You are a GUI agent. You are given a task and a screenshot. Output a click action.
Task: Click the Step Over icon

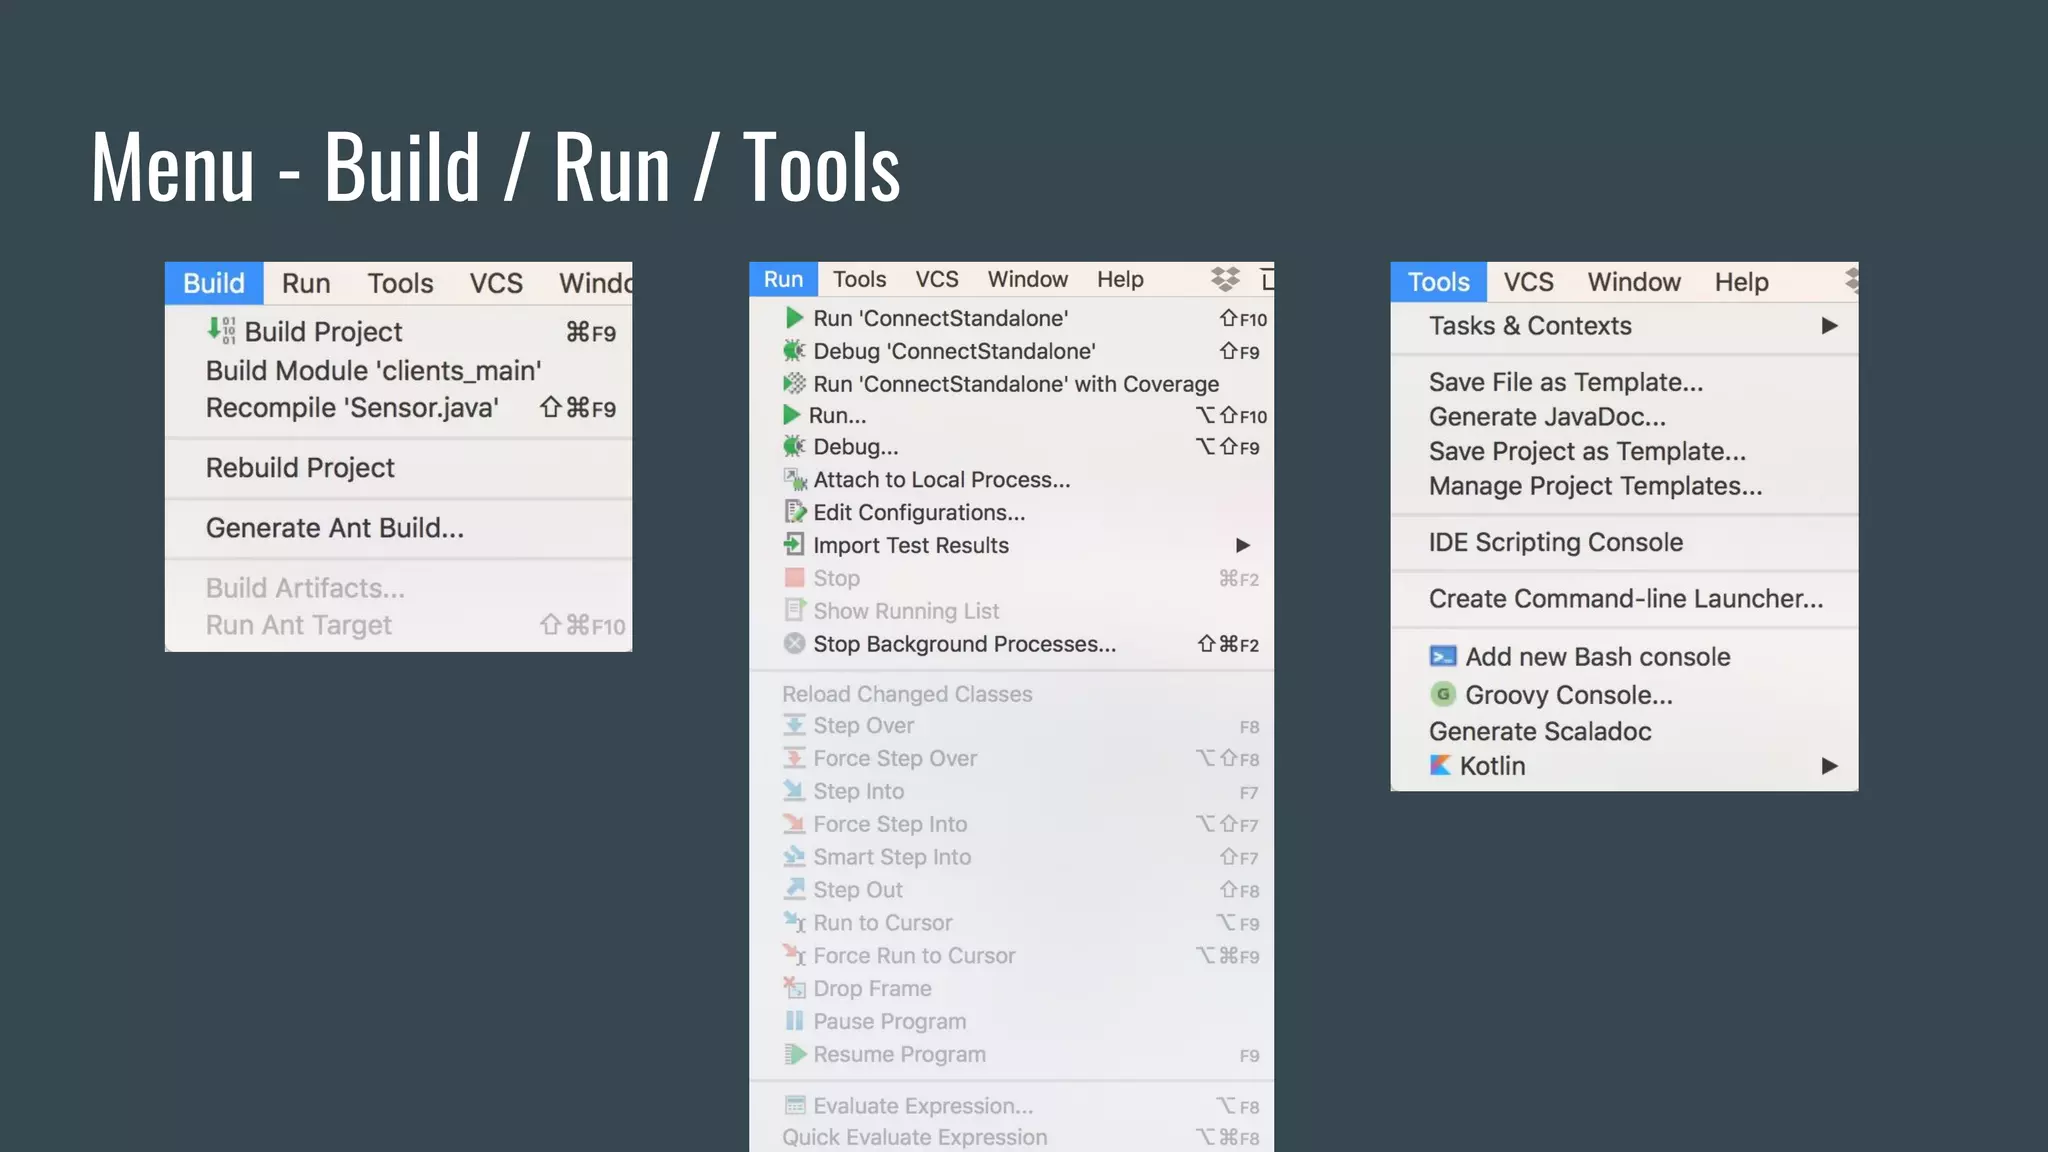(794, 725)
